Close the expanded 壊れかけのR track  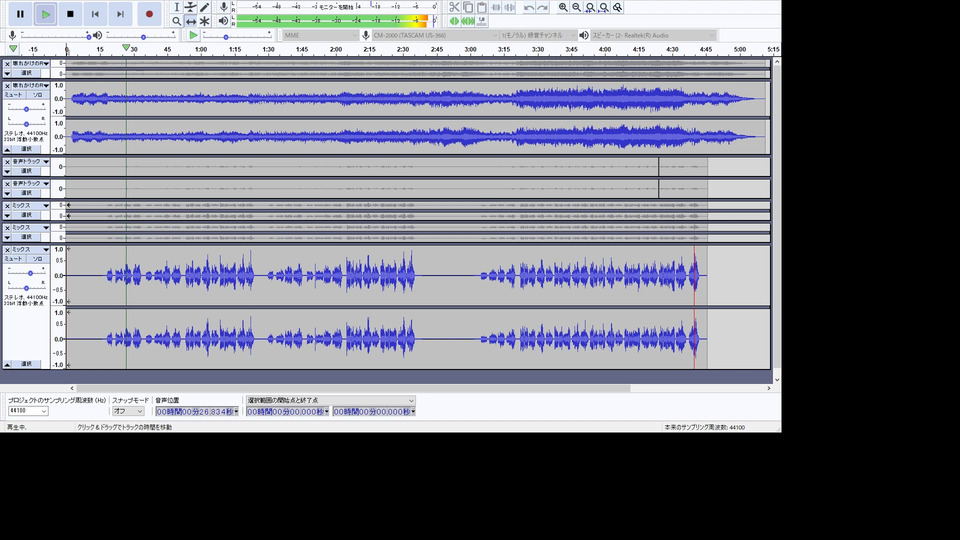tap(7, 86)
